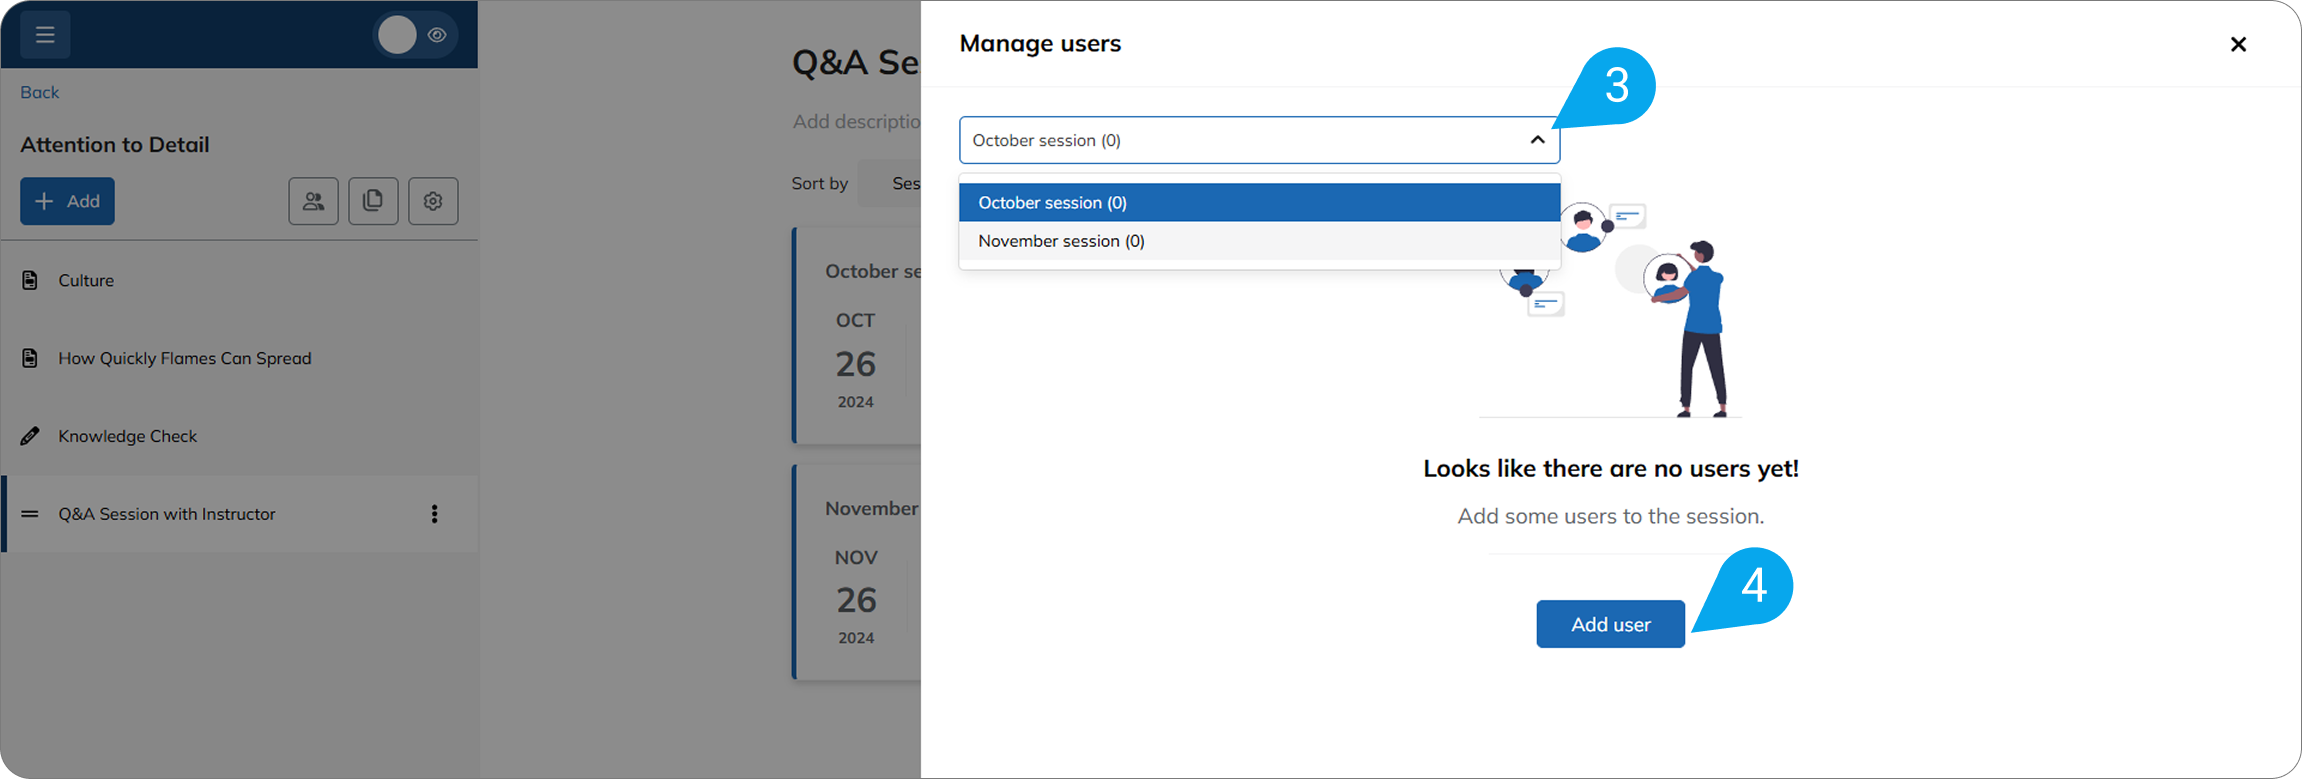
Task: Open the manage users people icon
Action: click(x=314, y=201)
